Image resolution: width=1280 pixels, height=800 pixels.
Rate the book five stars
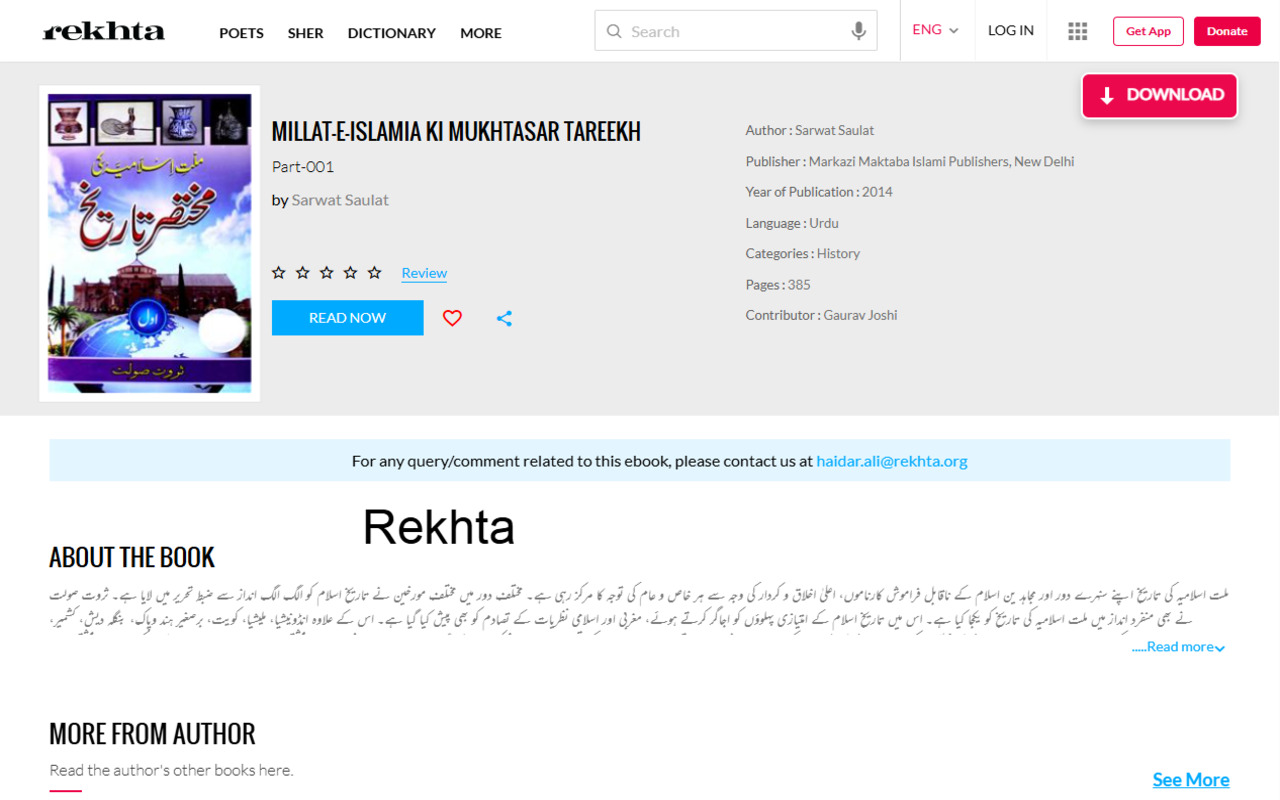click(375, 272)
